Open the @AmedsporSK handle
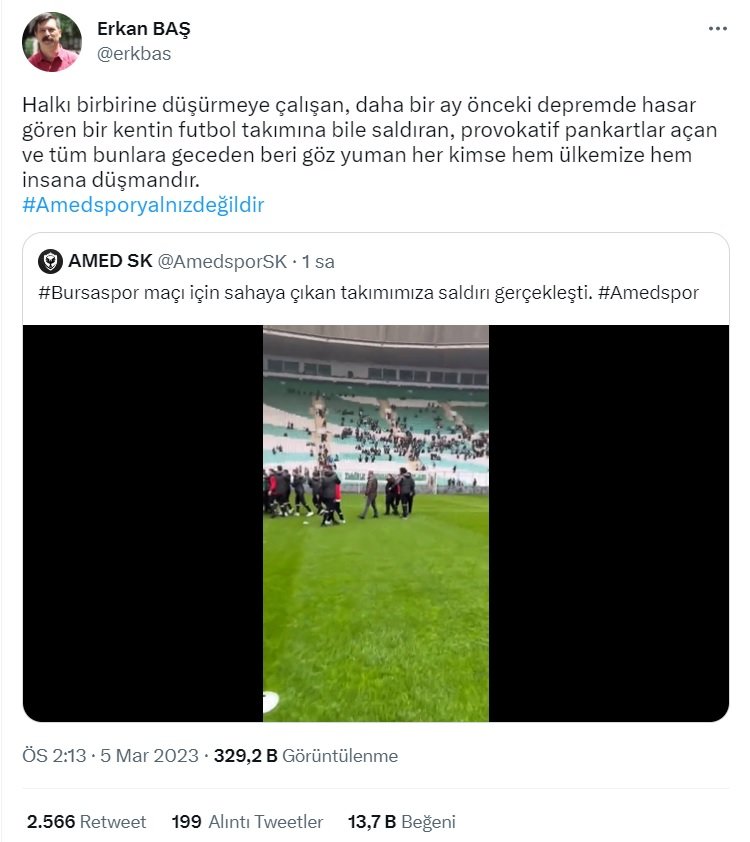The height and width of the screenshot is (842, 750). pos(222,262)
